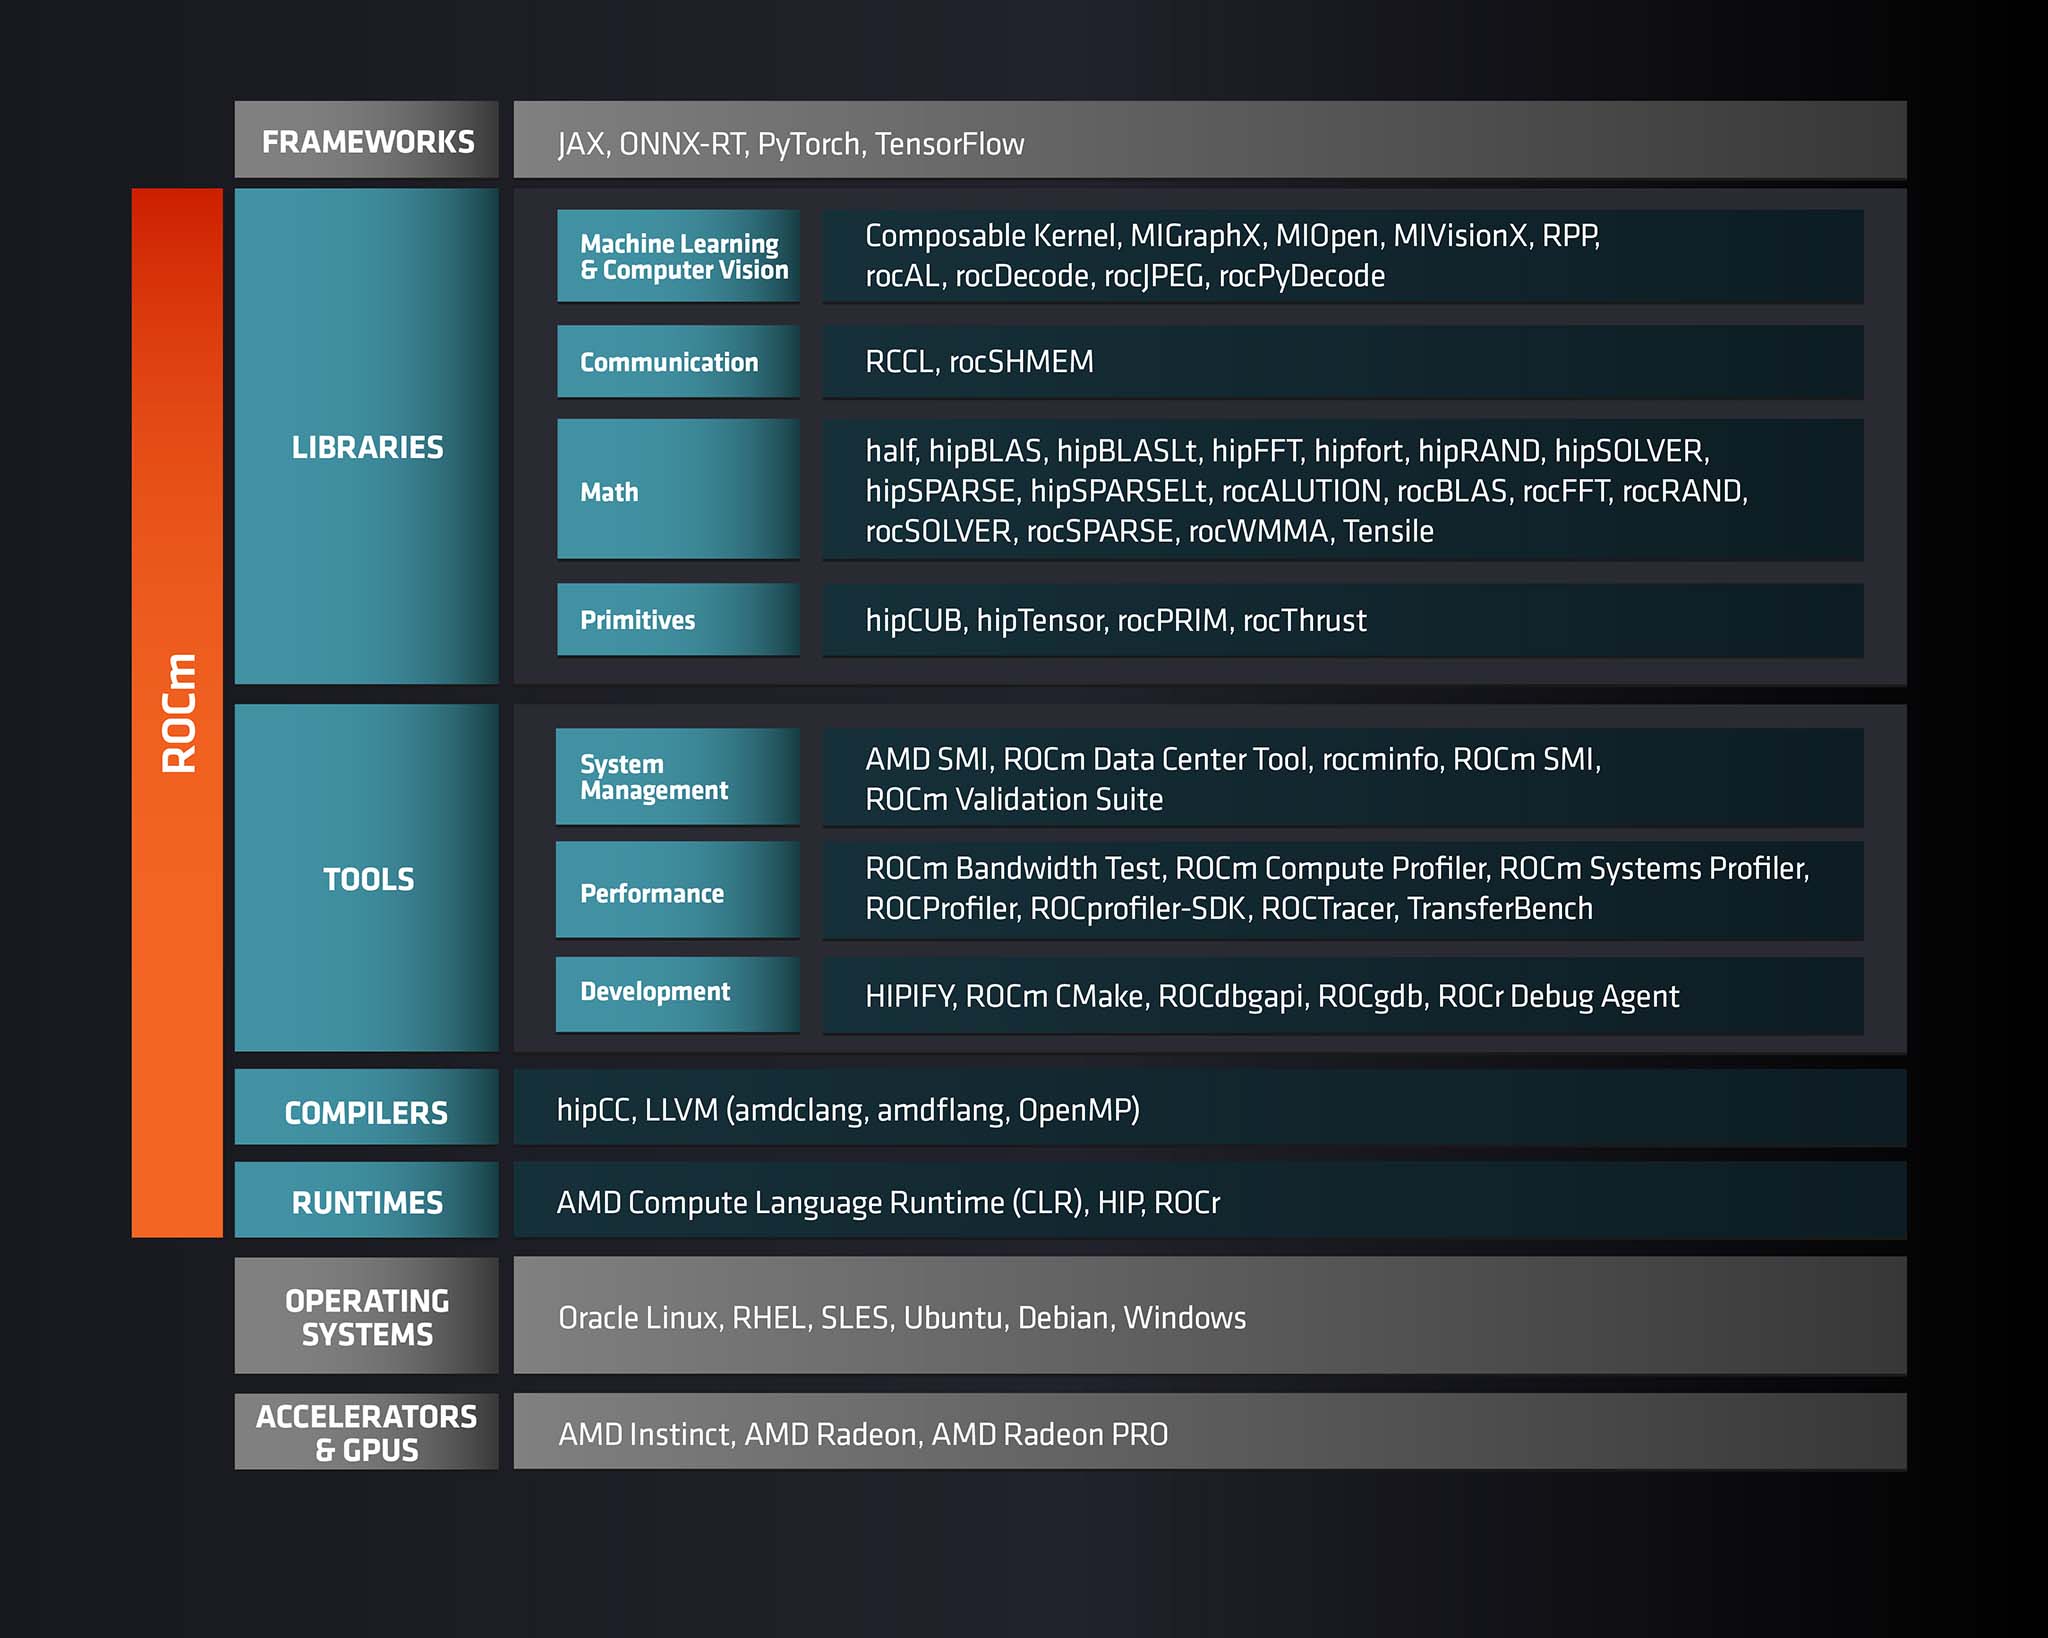Select the "rocPyDecode" entry
The height and width of the screenshot is (1638, 2048).
pyautogui.click(x=1302, y=276)
